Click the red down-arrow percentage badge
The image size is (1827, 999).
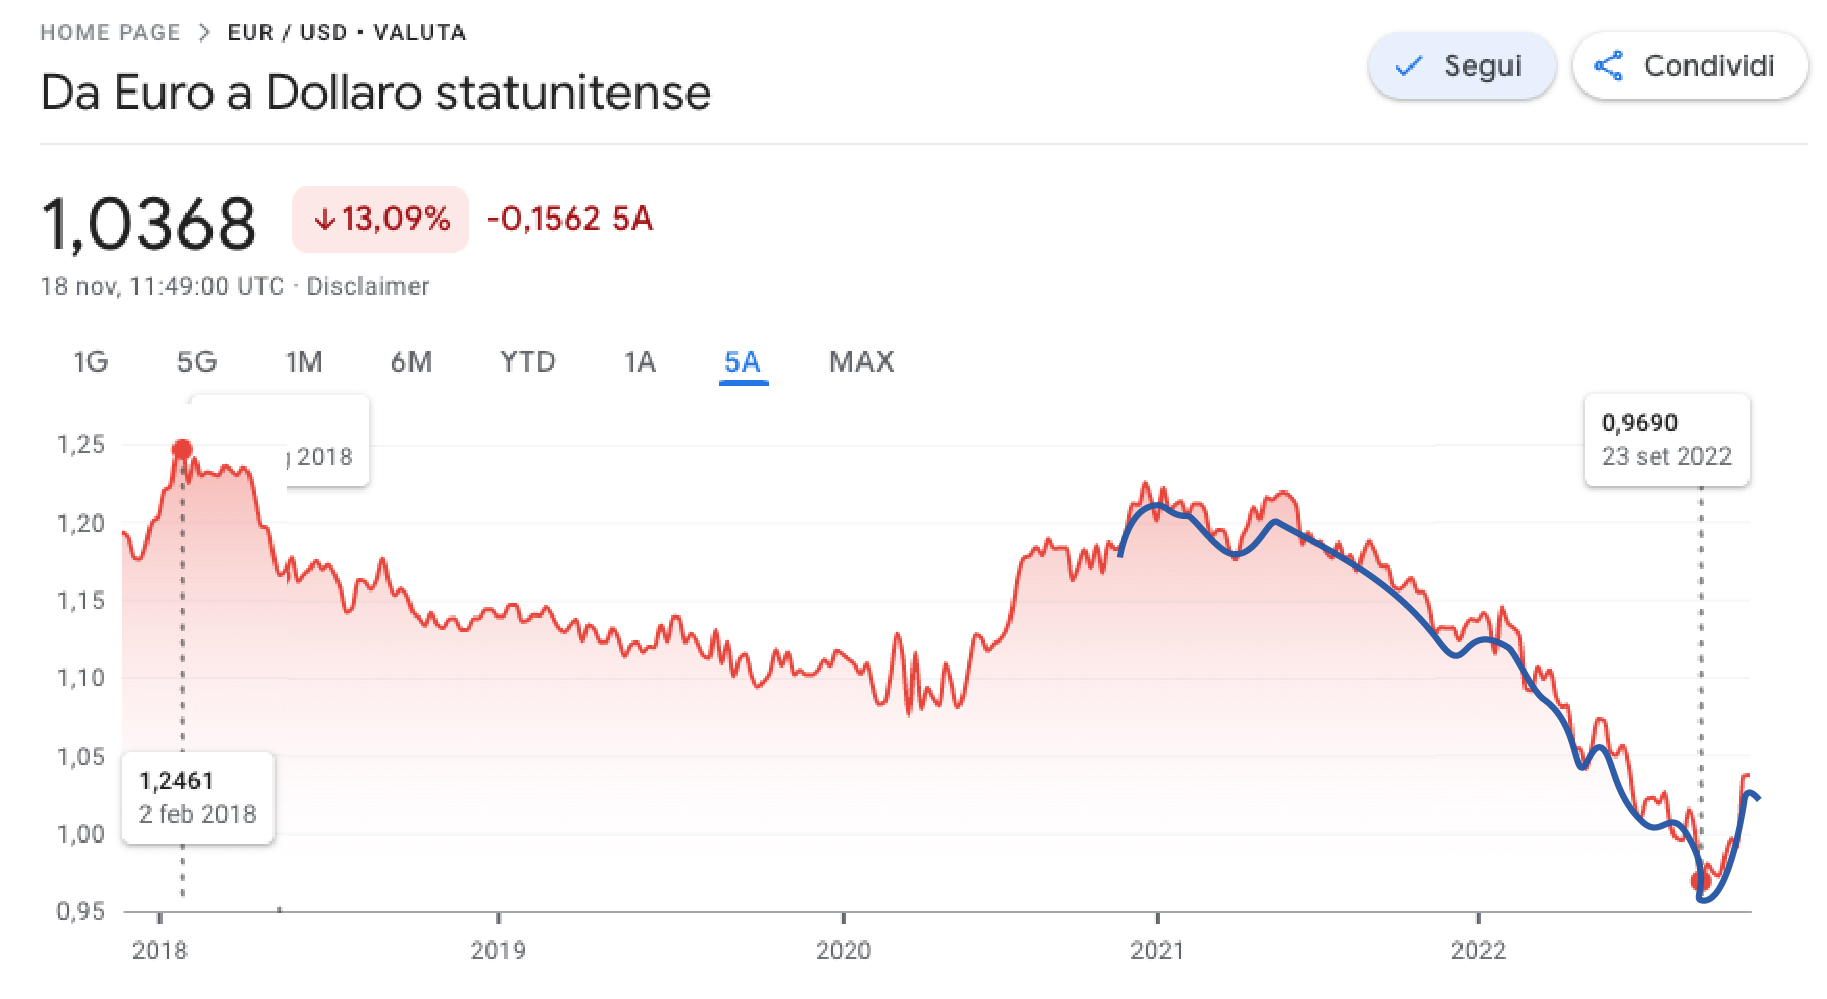(380, 219)
